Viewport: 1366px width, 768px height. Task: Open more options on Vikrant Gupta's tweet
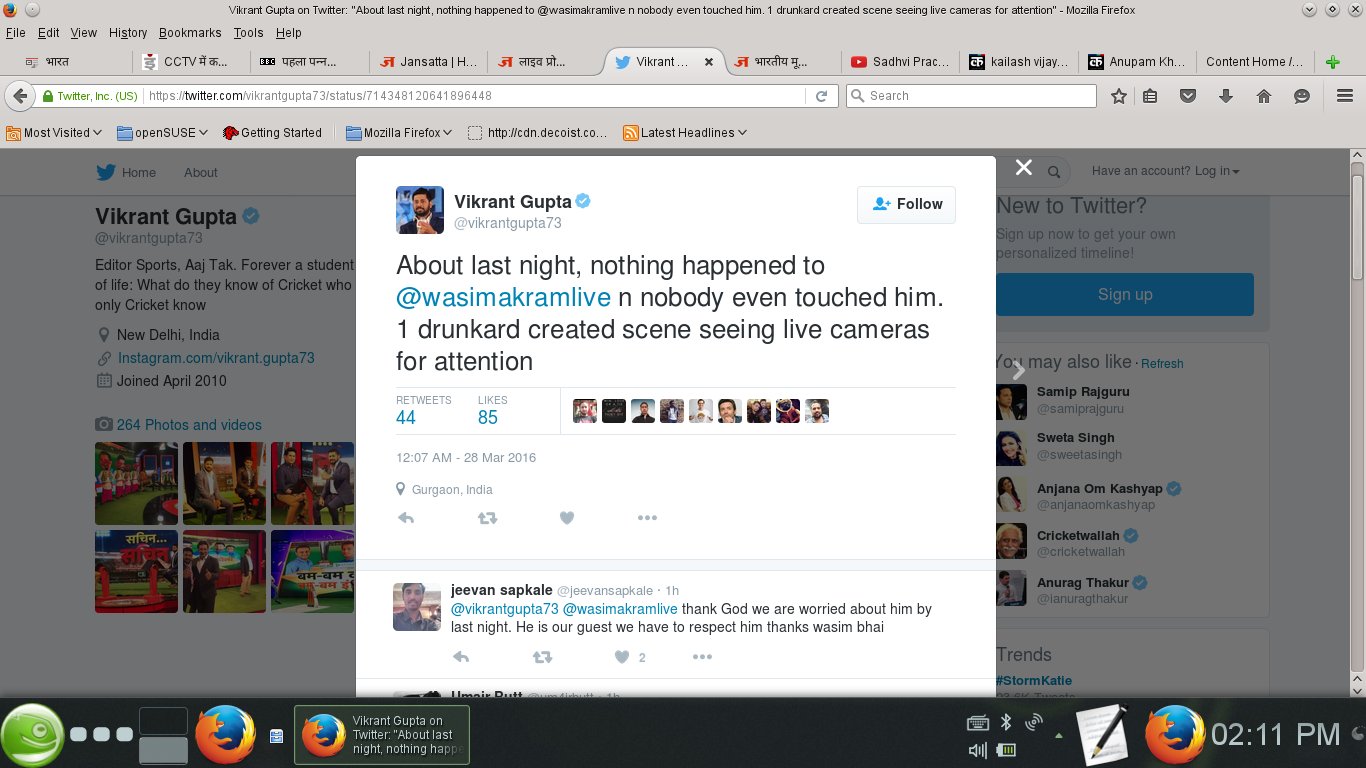(647, 518)
